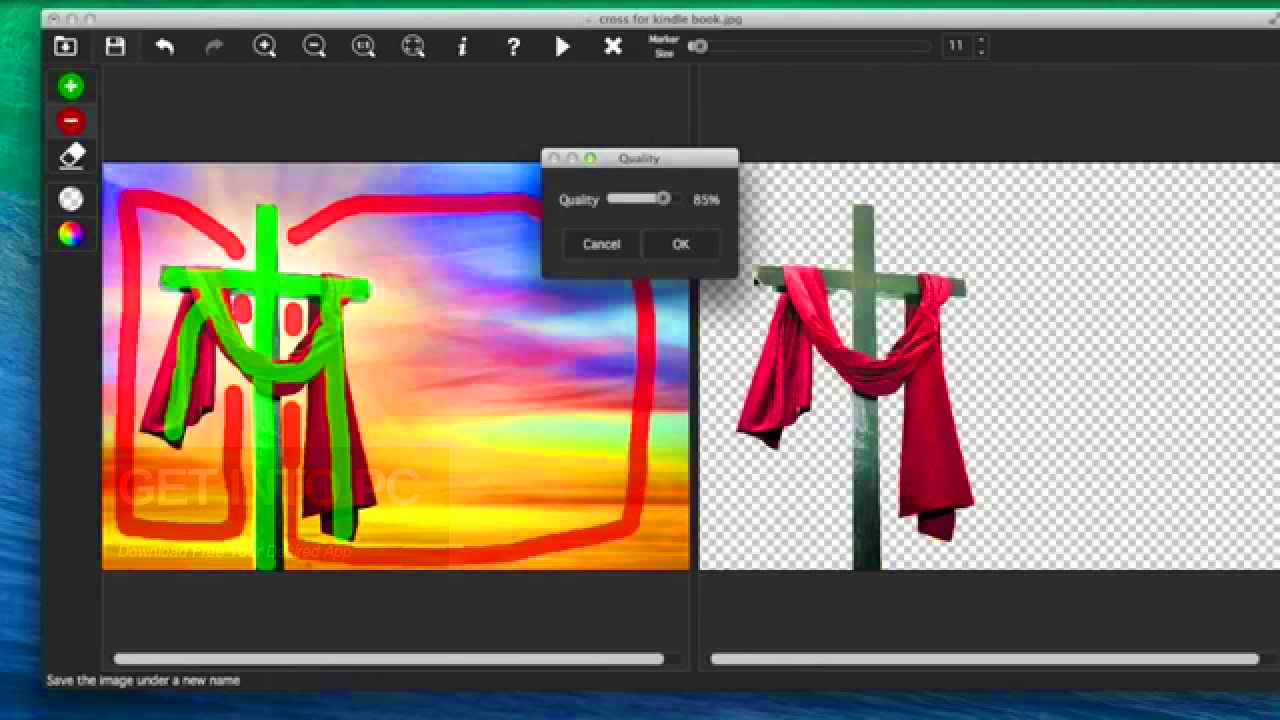This screenshot has height=720, width=1280.
Task: Click the source image scrollbar
Action: pos(389,659)
